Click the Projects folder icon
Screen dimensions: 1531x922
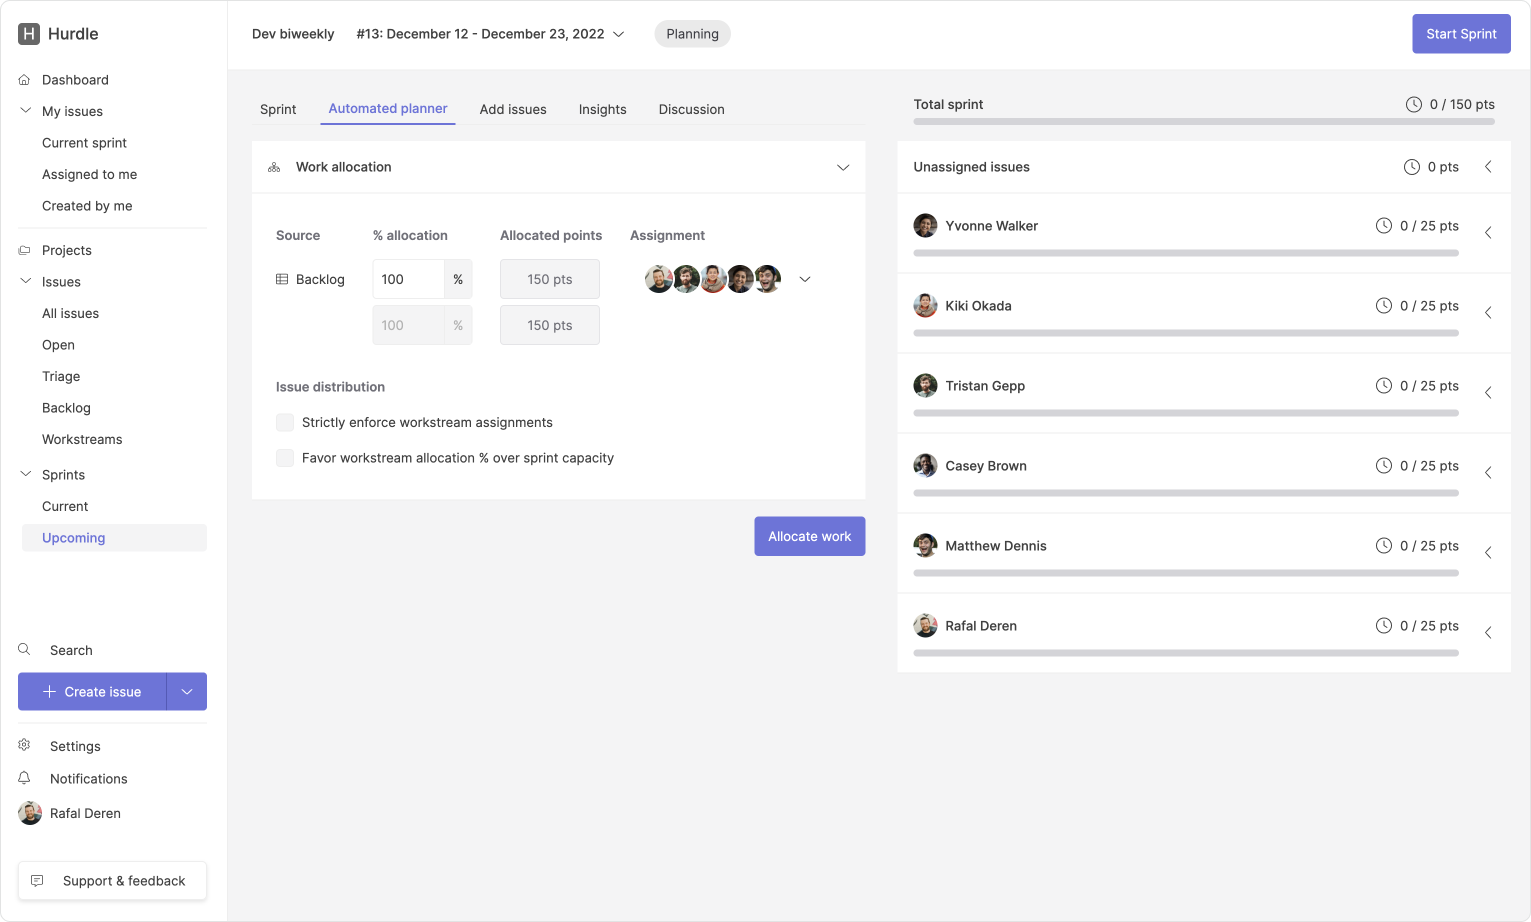(25, 251)
